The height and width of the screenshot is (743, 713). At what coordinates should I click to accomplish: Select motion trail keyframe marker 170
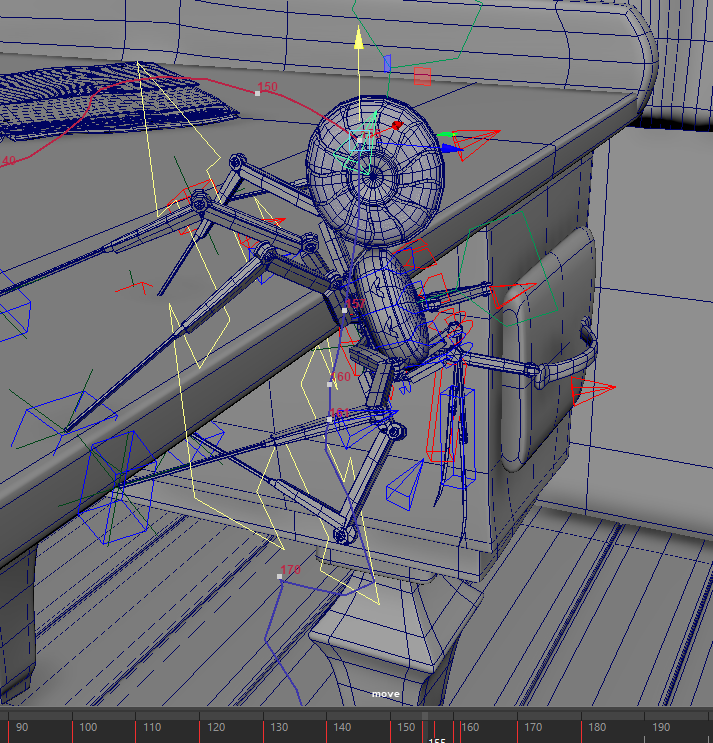(280, 576)
